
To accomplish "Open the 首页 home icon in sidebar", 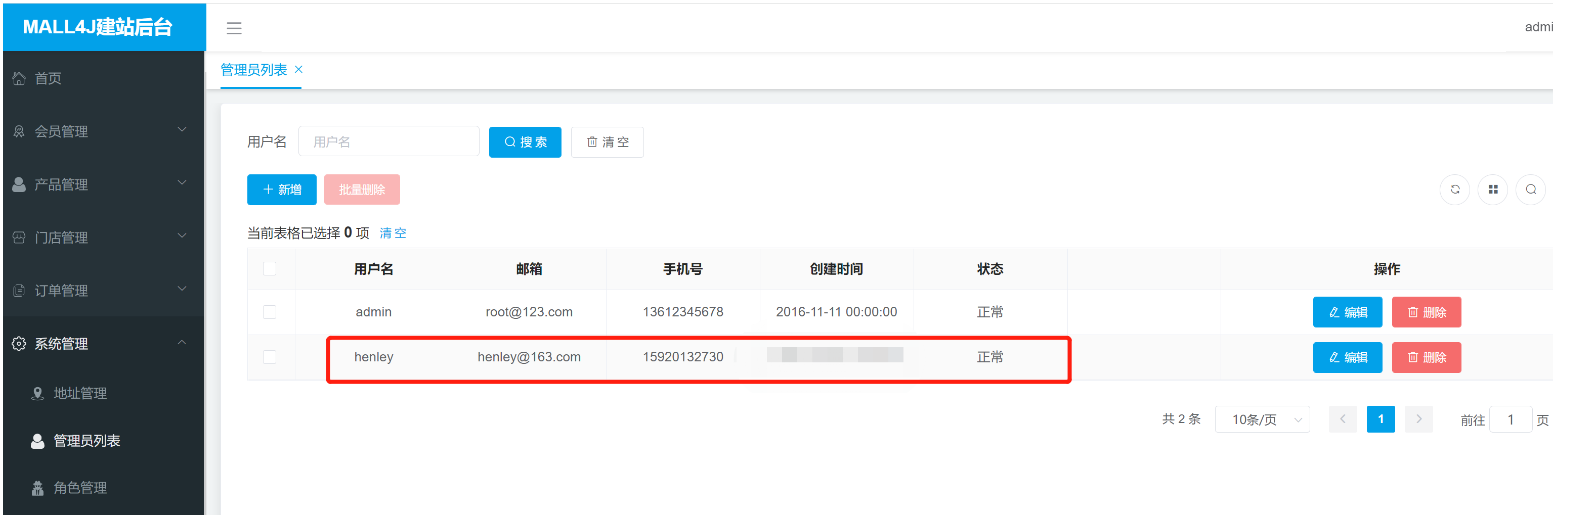I will (x=19, y=78).
